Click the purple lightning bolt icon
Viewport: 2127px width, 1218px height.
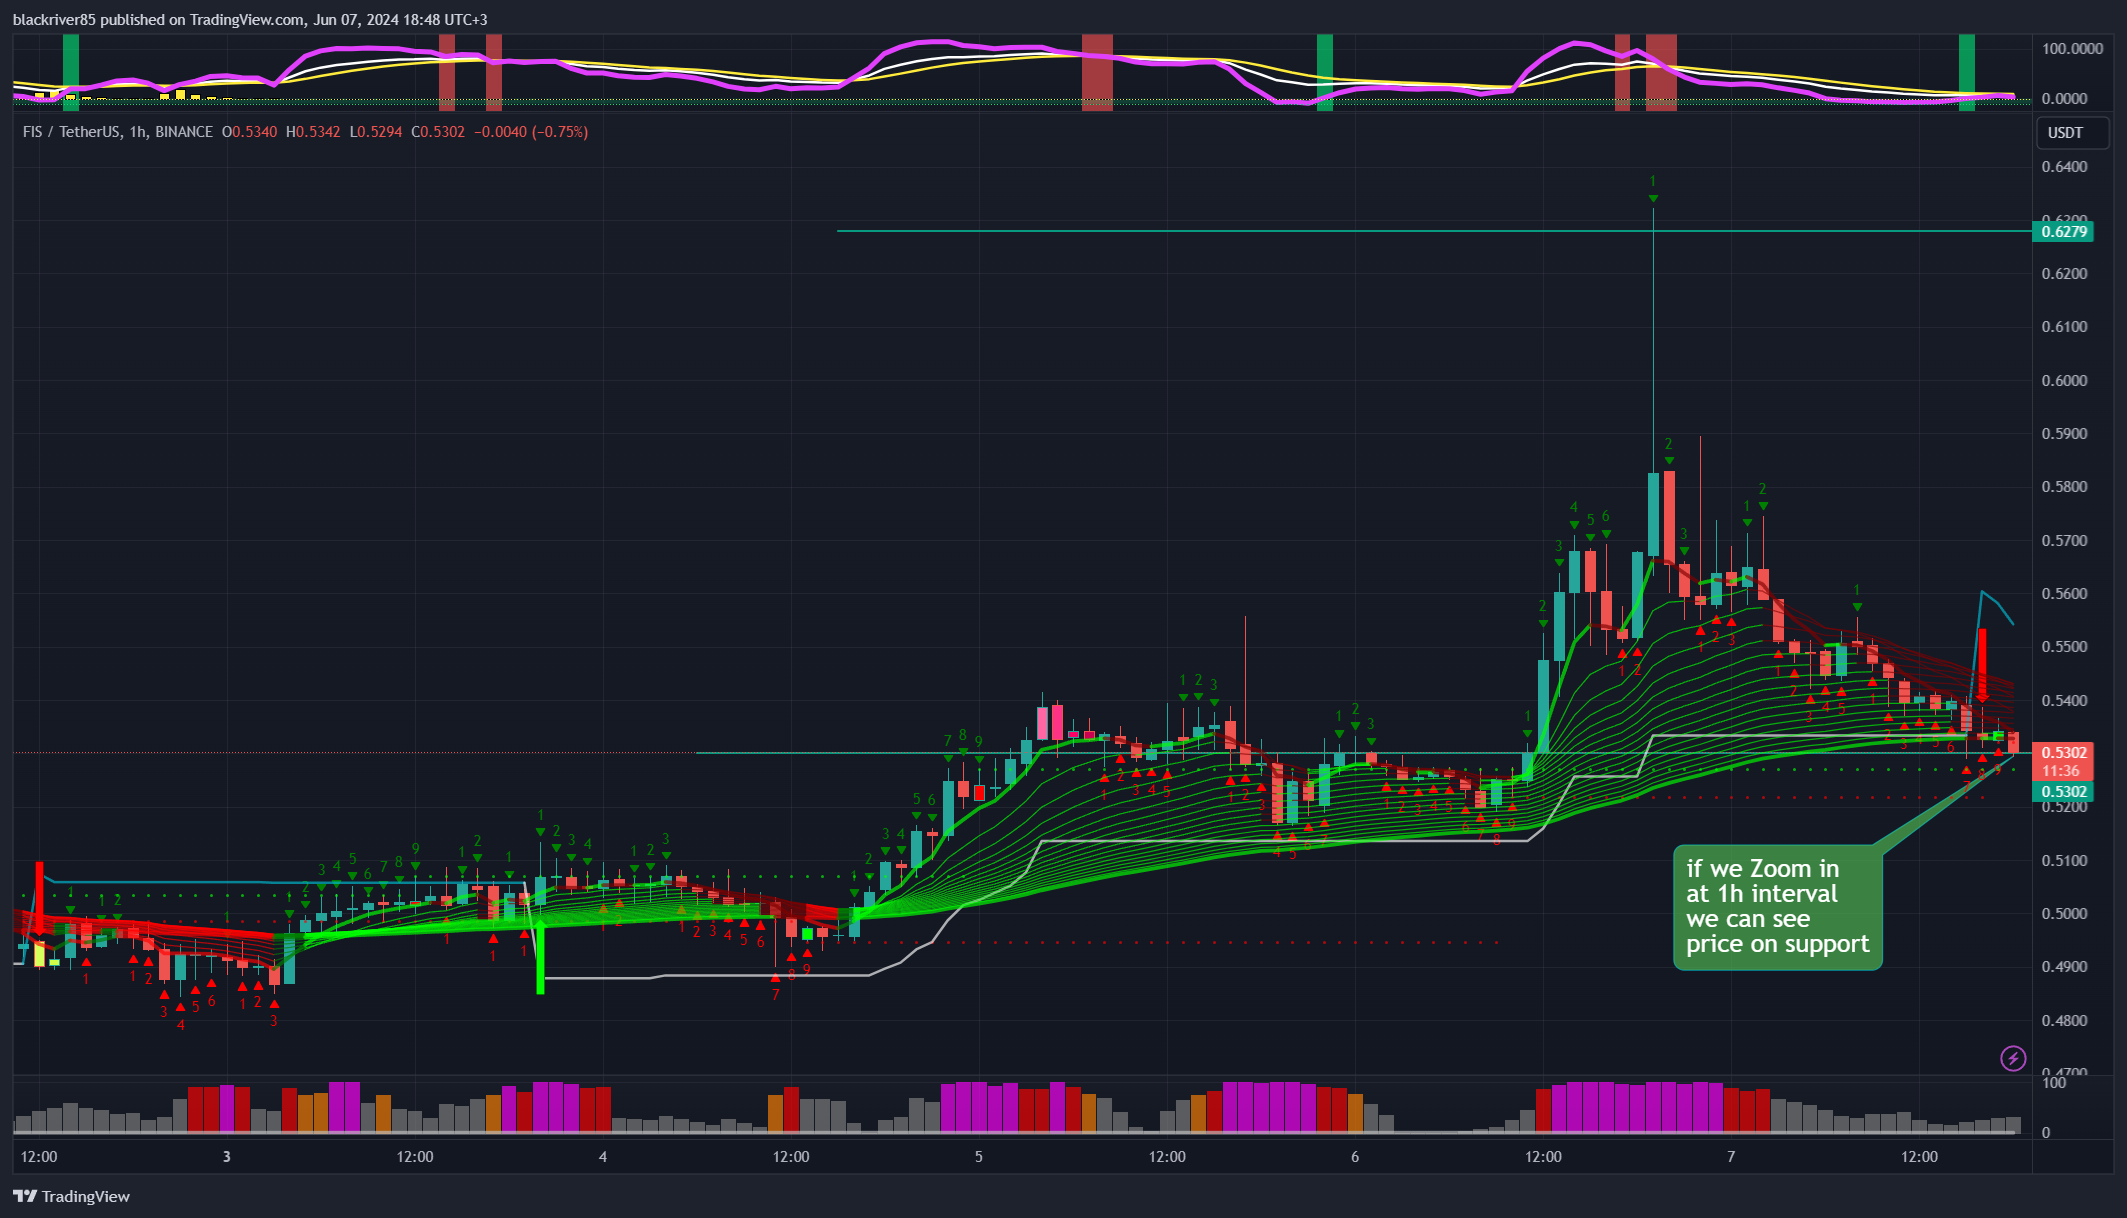(x=2013, y=1058)
